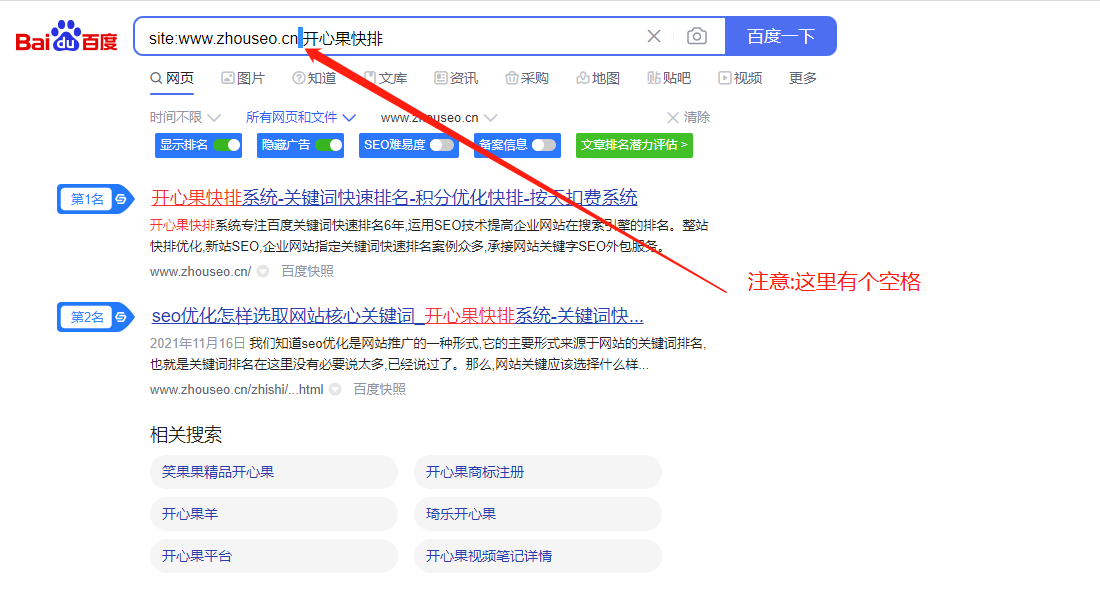Toggle the 隐藏广告 switch
This screenshot has width=1100, height=599.
330,145
